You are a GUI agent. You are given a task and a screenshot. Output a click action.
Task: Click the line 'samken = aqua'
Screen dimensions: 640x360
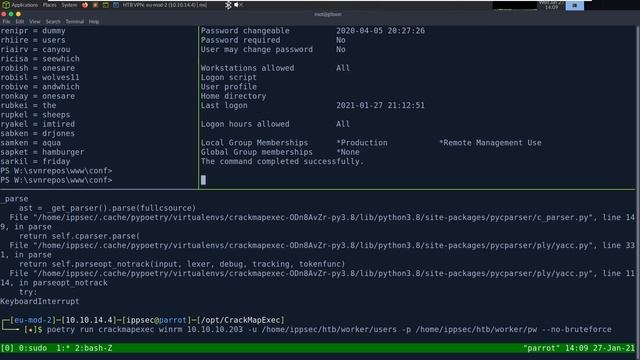tap(31, 143)
